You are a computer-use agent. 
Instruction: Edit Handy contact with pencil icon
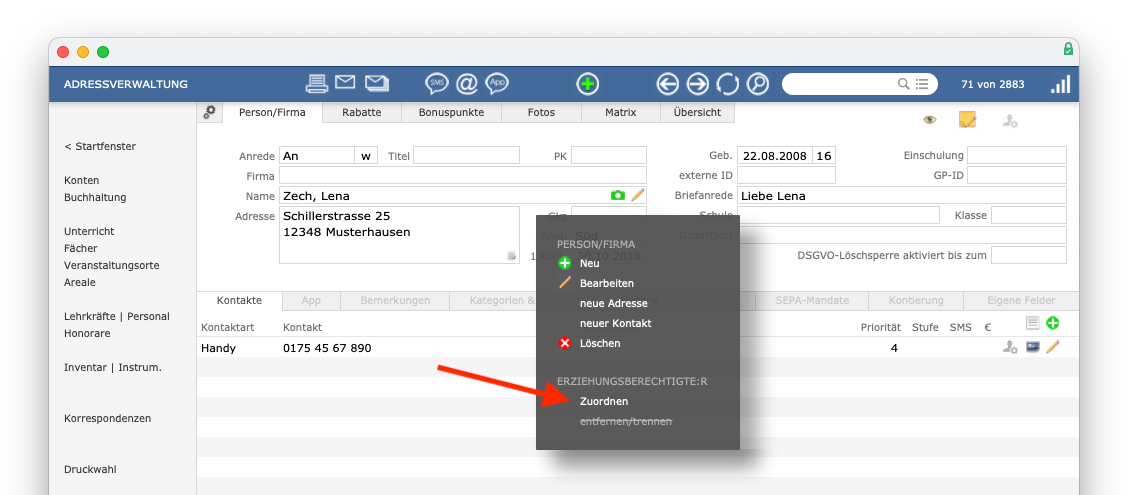(1052, 347)
